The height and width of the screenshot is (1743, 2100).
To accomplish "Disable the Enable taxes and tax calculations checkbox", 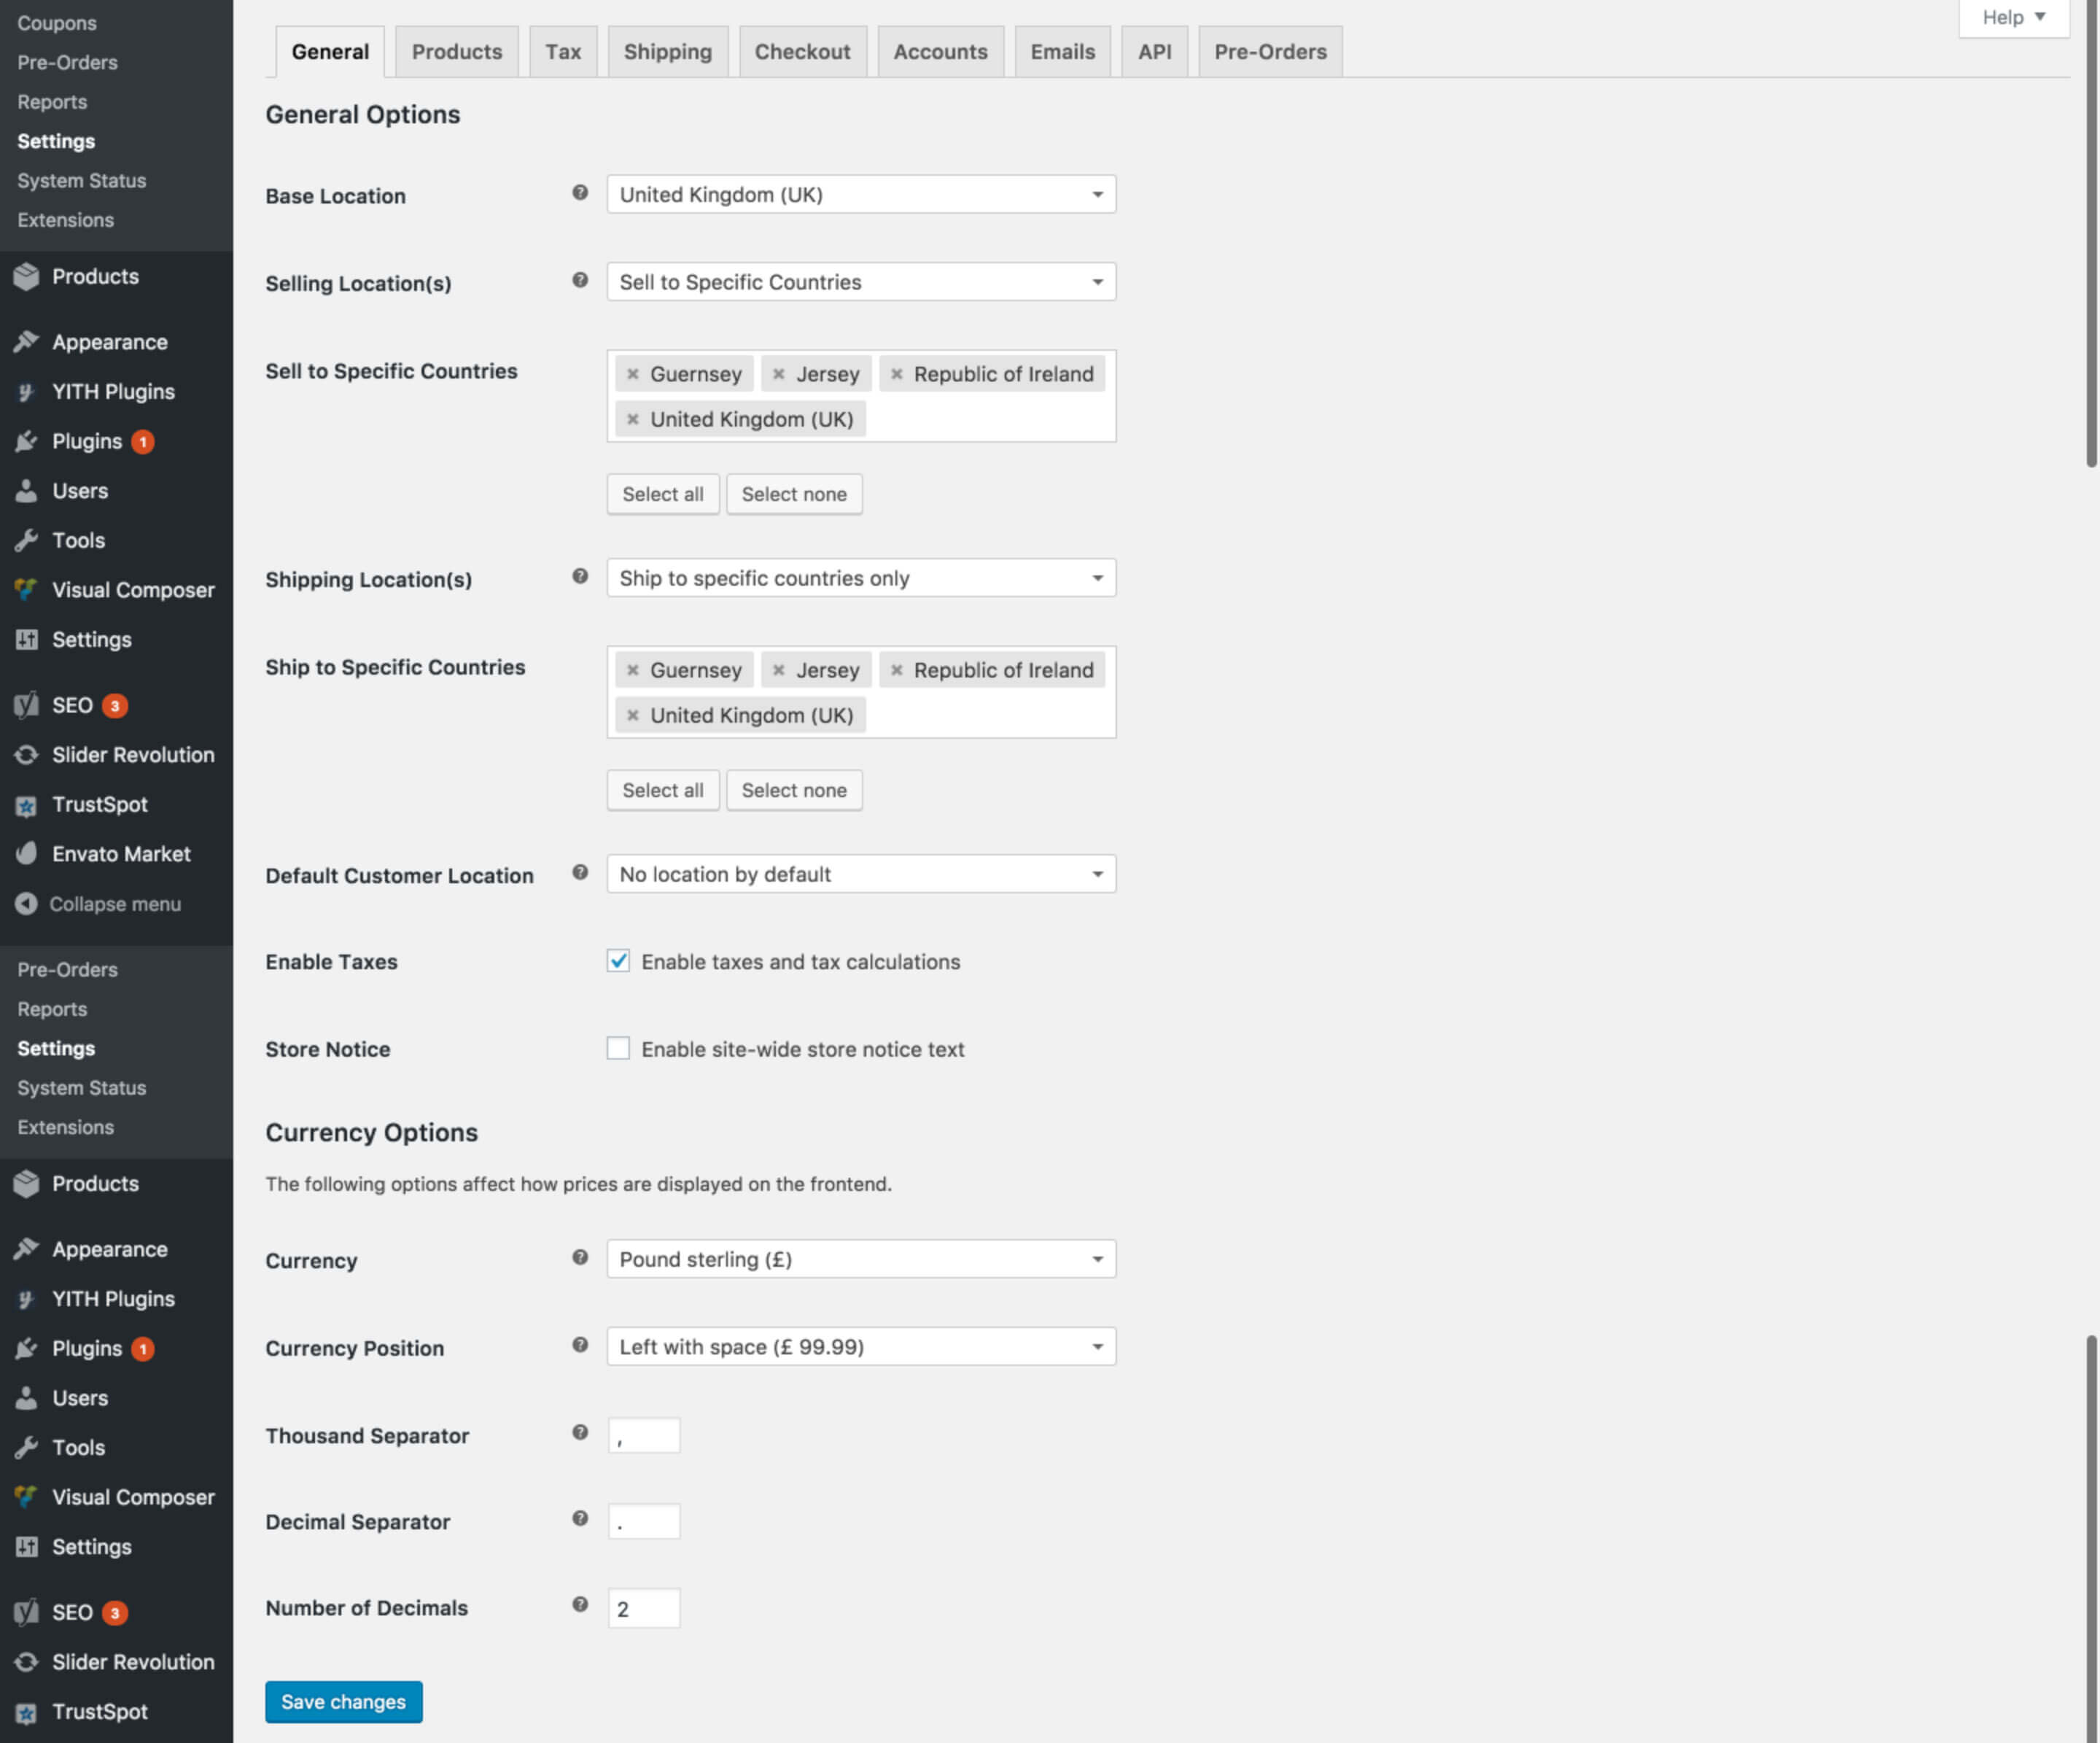I will point(618,961).
